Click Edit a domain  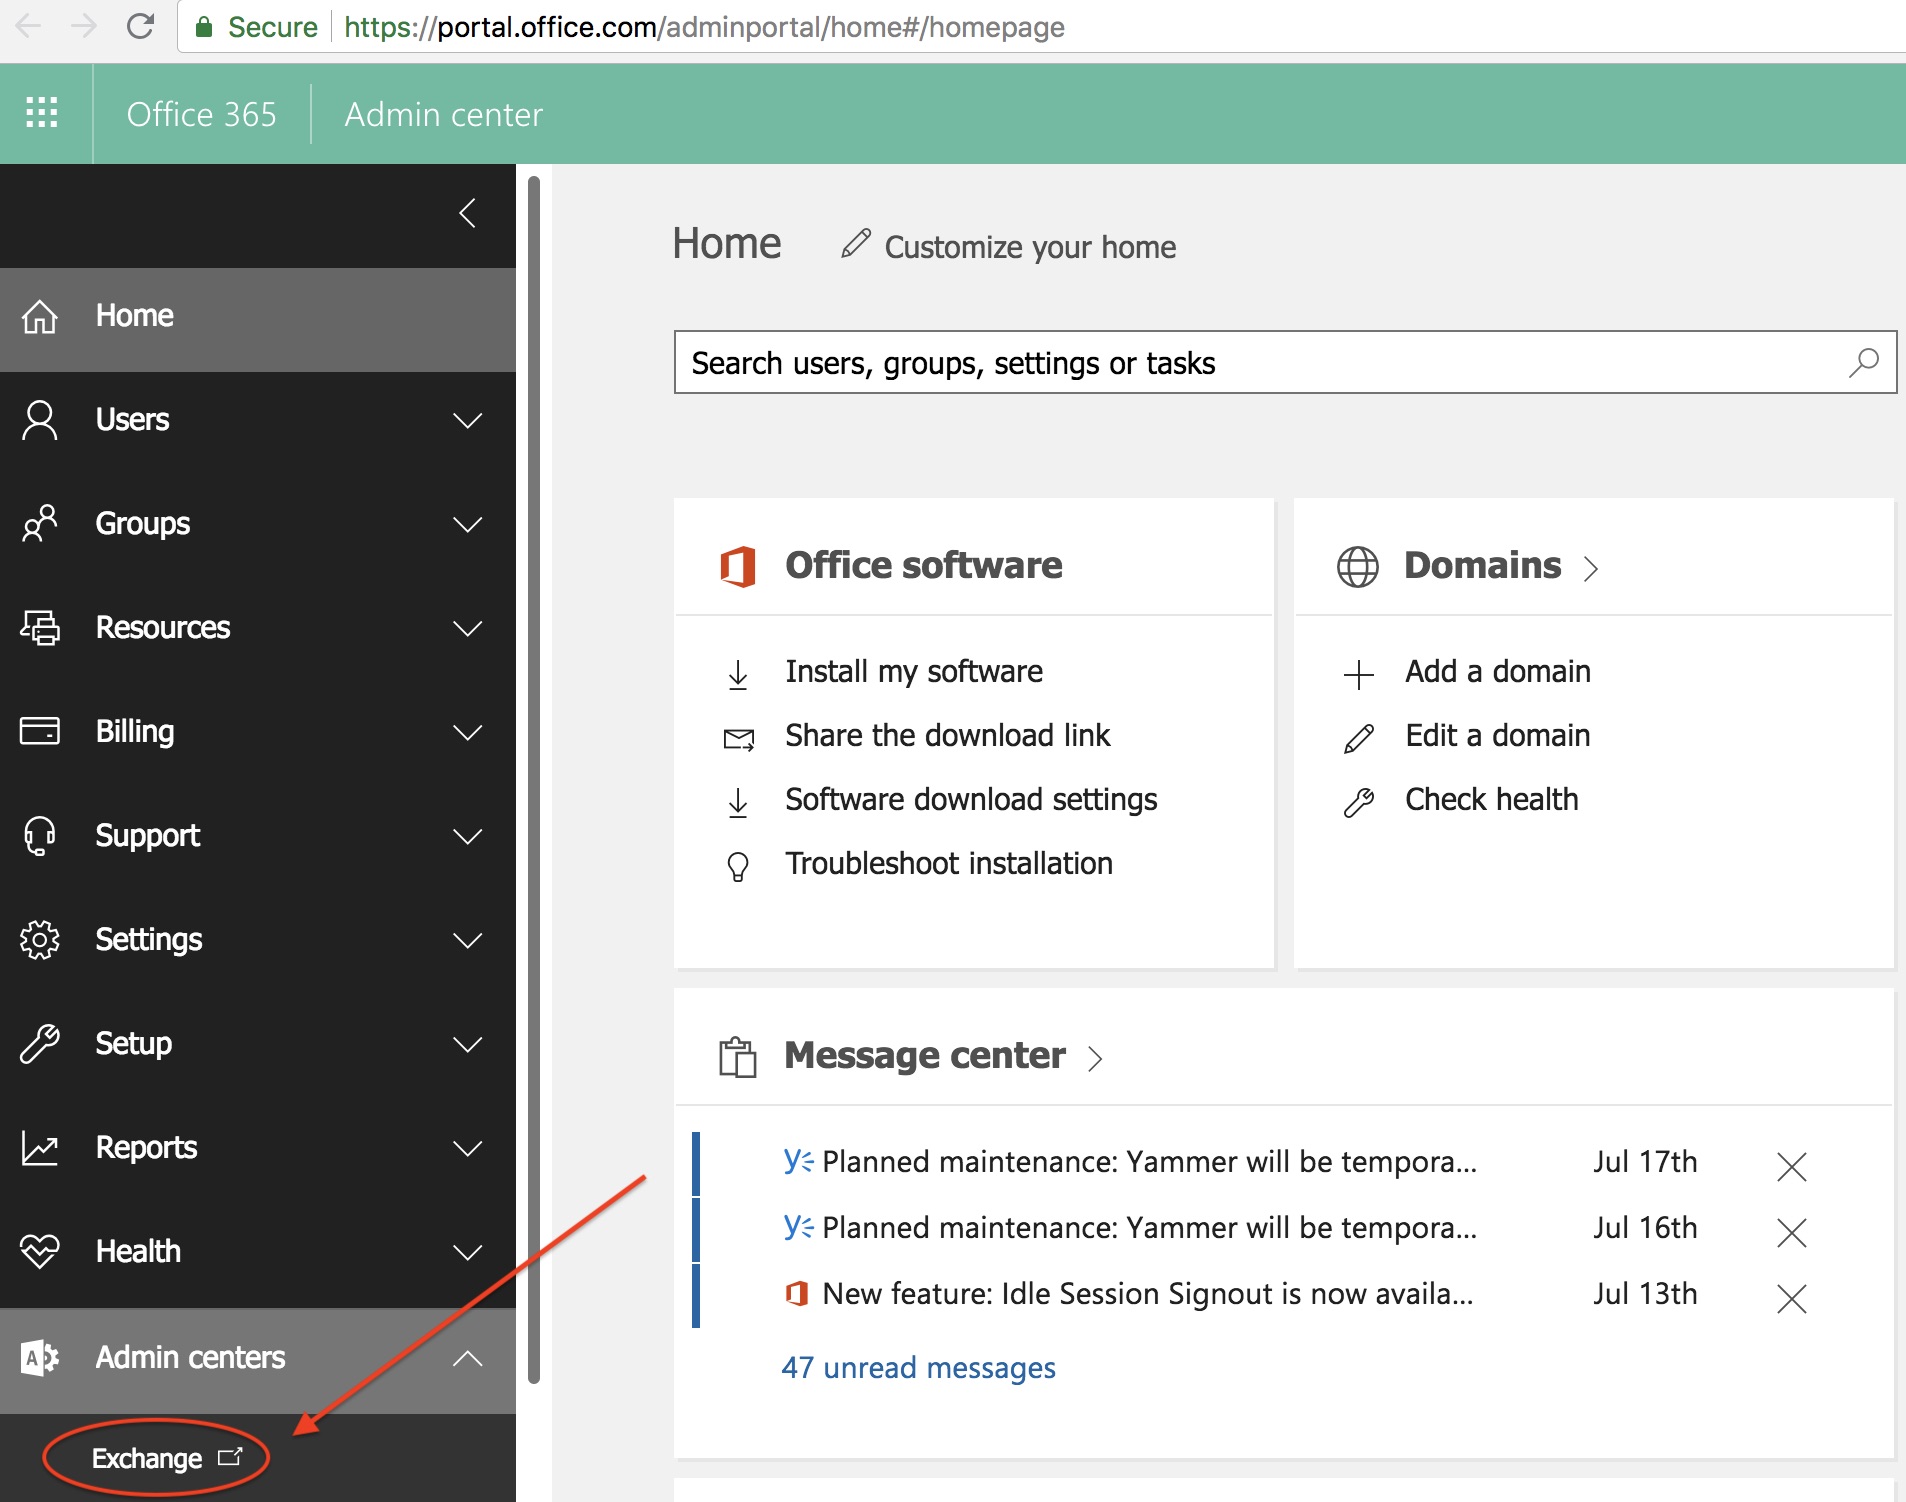click(1498, 735)
